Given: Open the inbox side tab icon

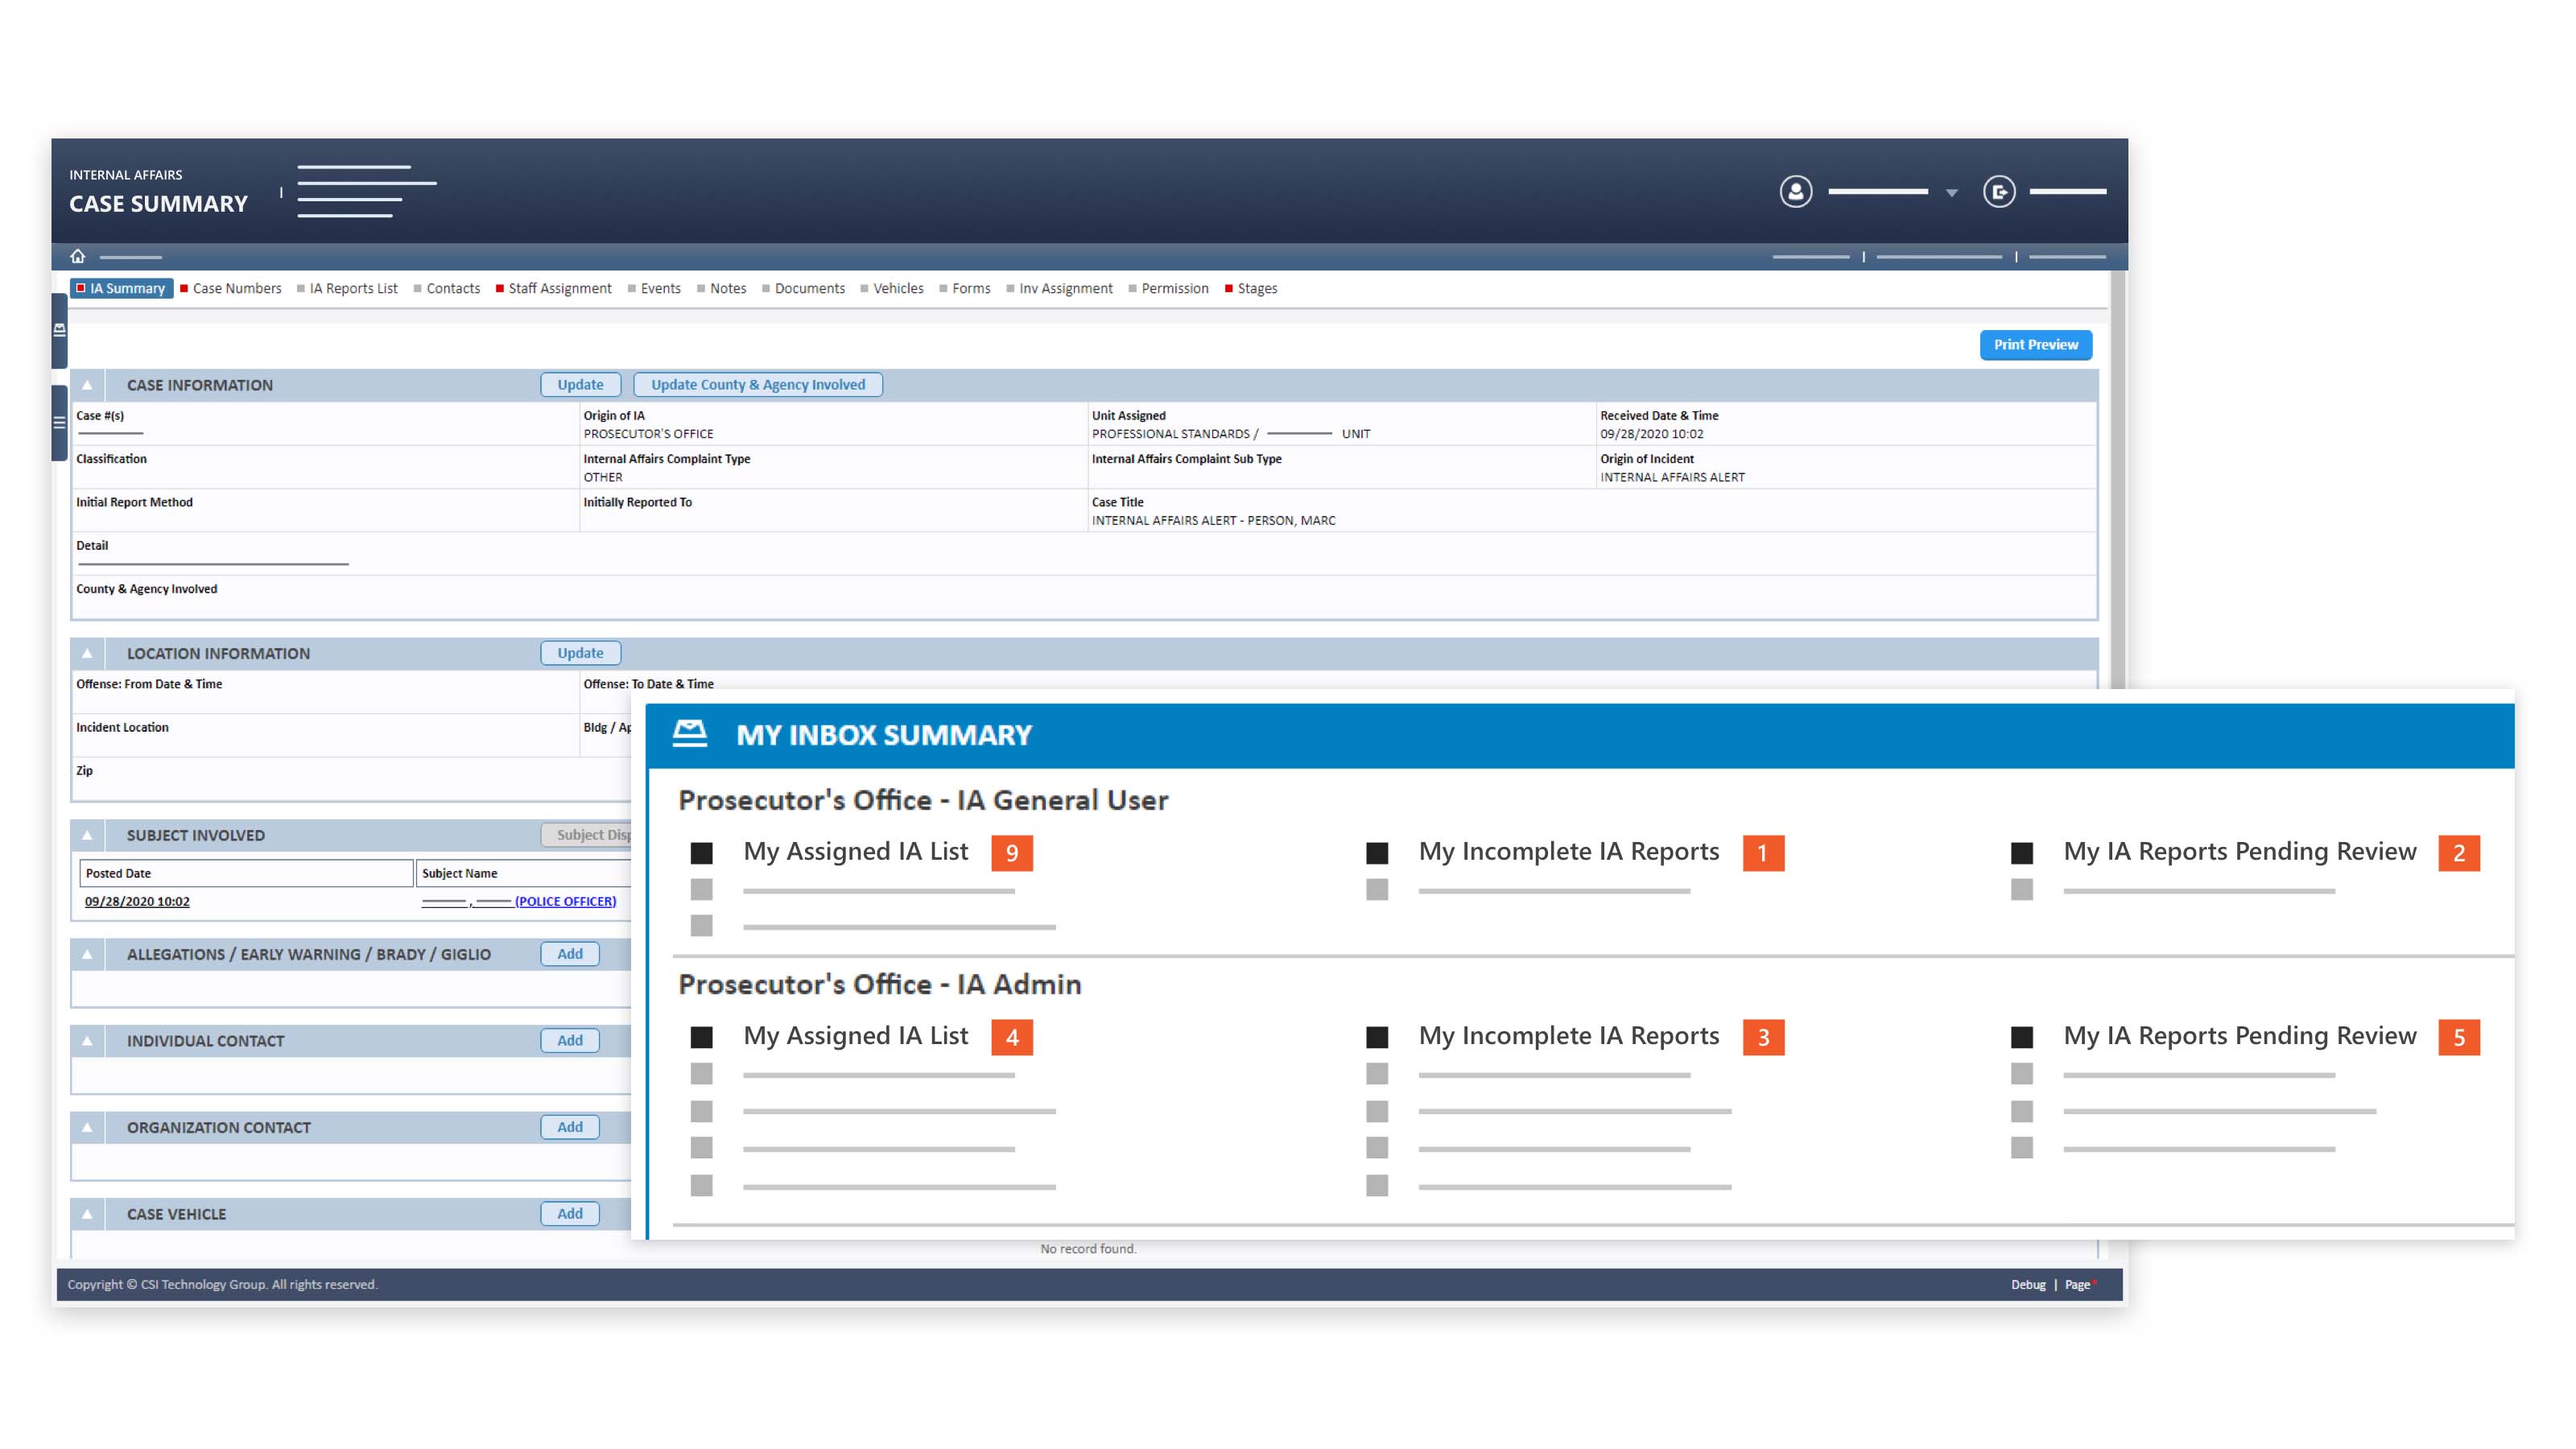Looking at the screenshot, I should click(x=59, y=330).
